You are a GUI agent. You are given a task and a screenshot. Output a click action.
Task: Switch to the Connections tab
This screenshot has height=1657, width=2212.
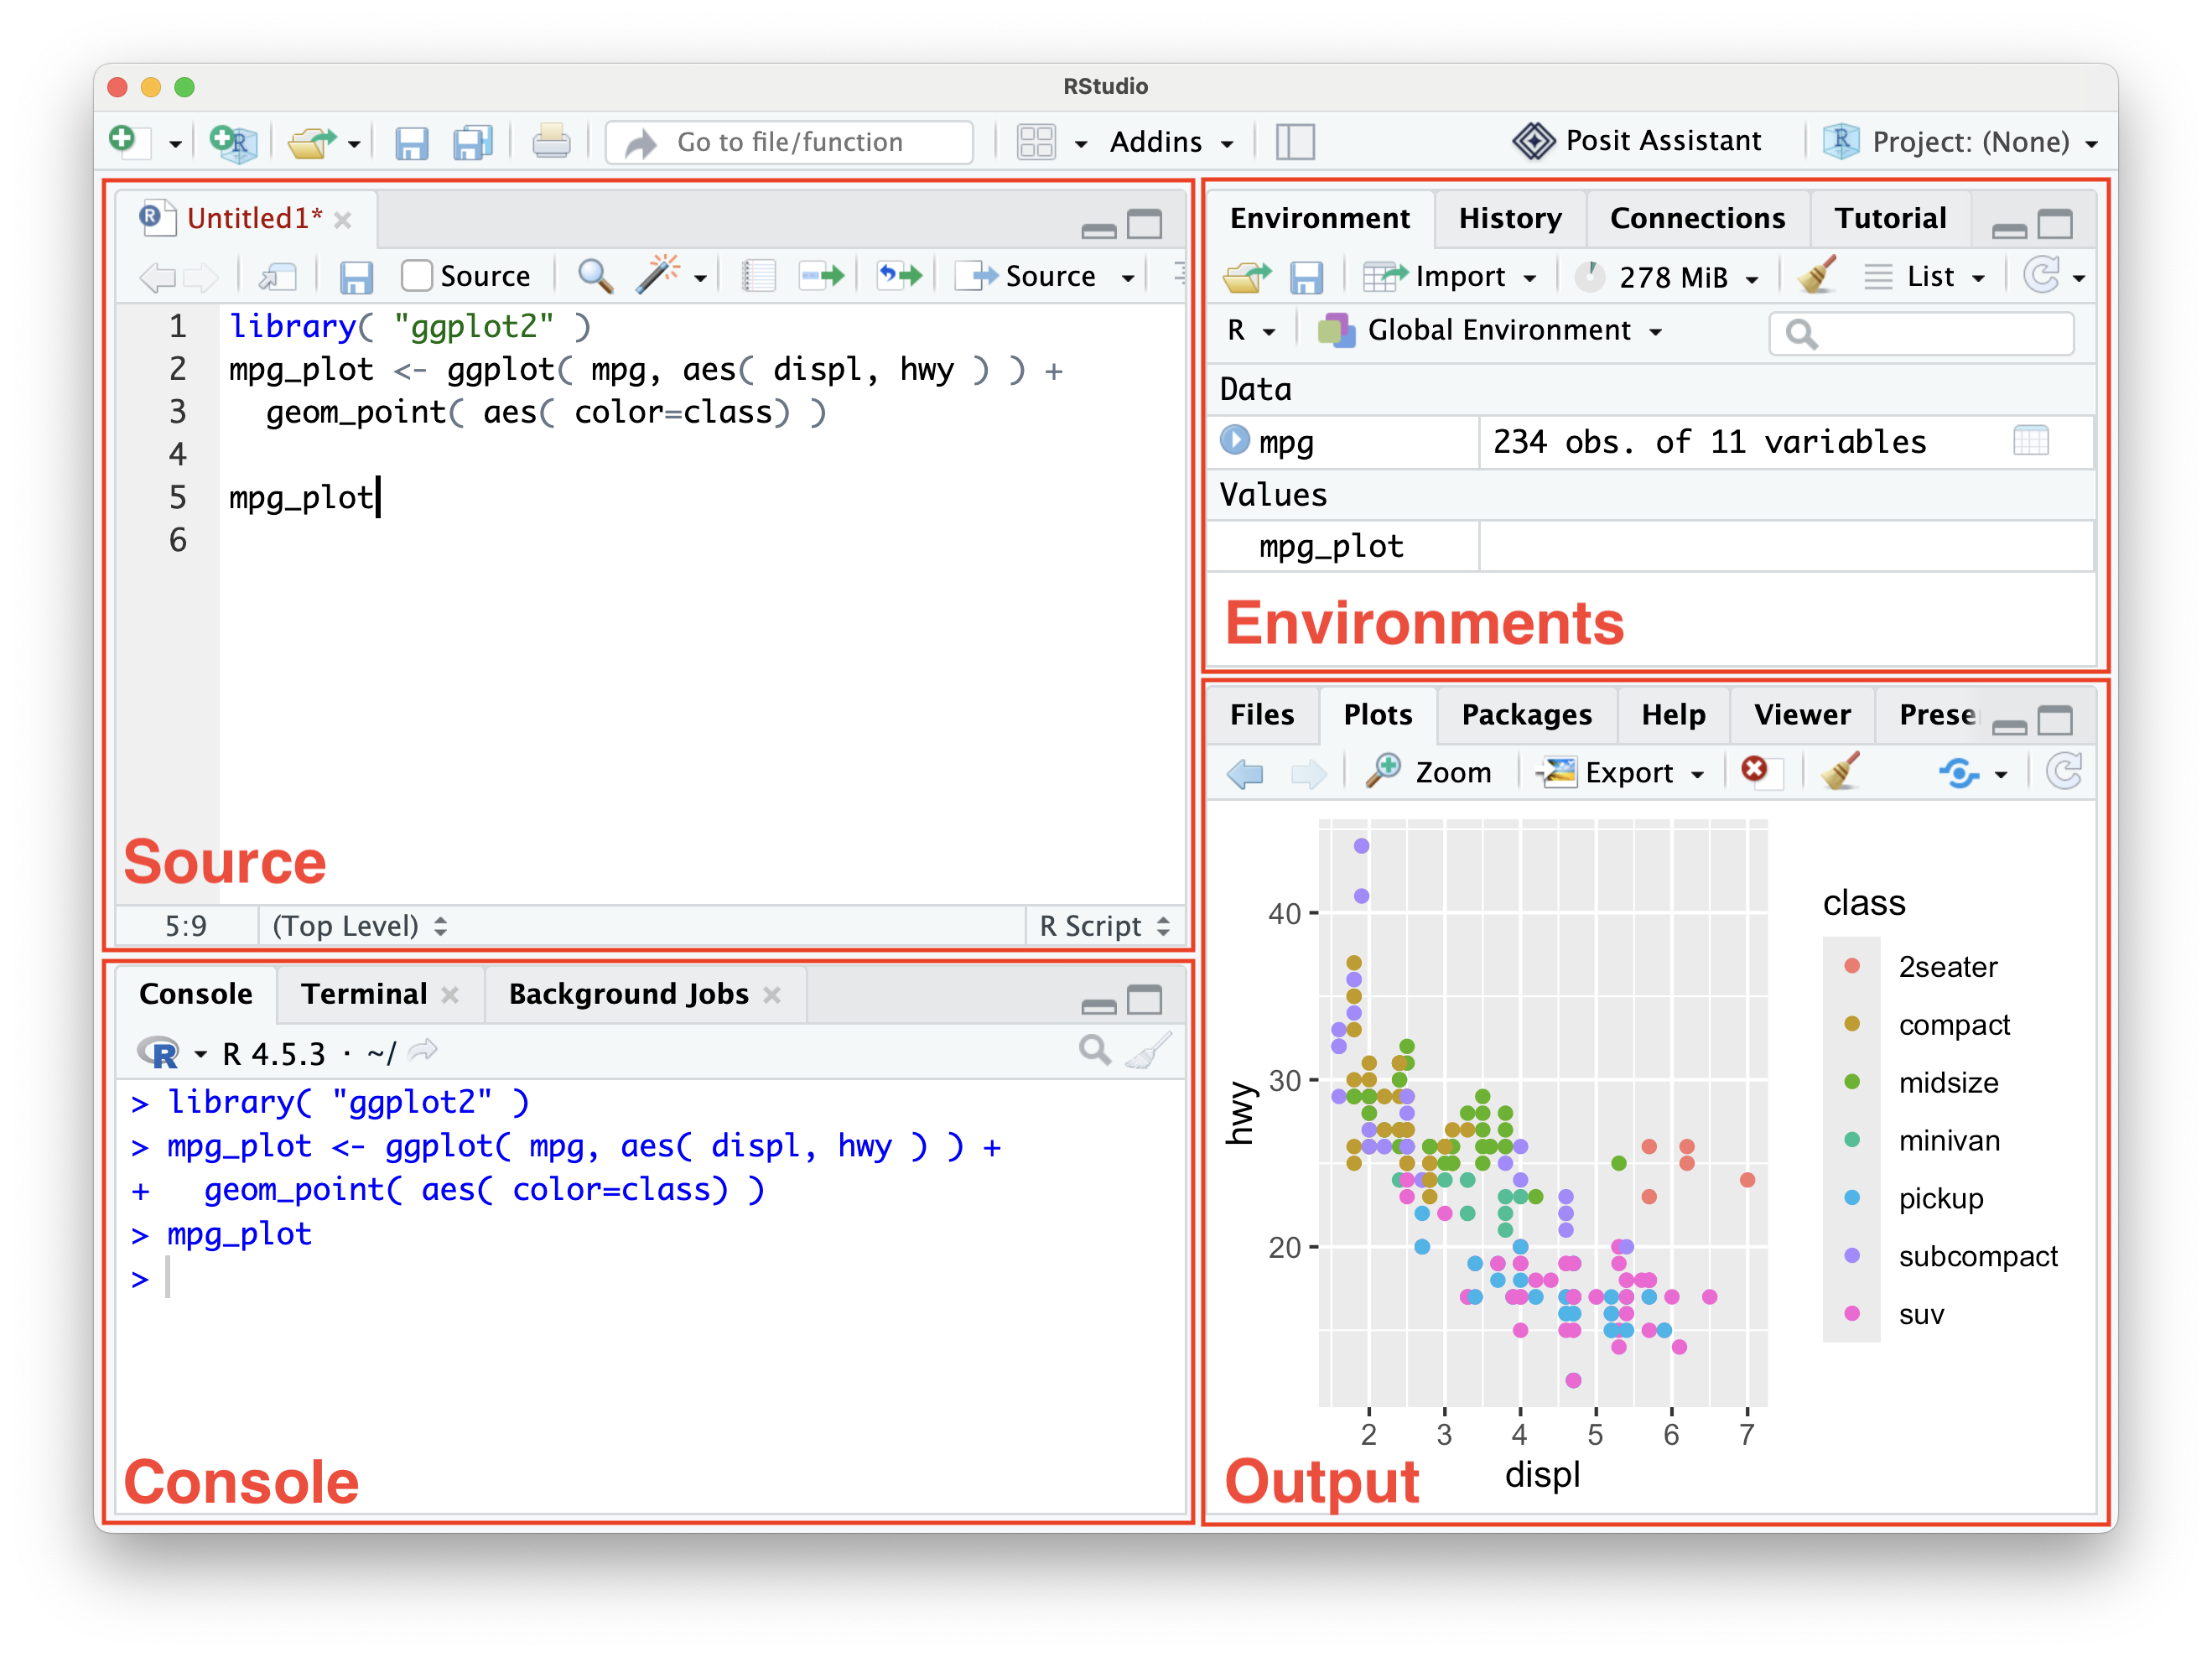pos(1697,218)
